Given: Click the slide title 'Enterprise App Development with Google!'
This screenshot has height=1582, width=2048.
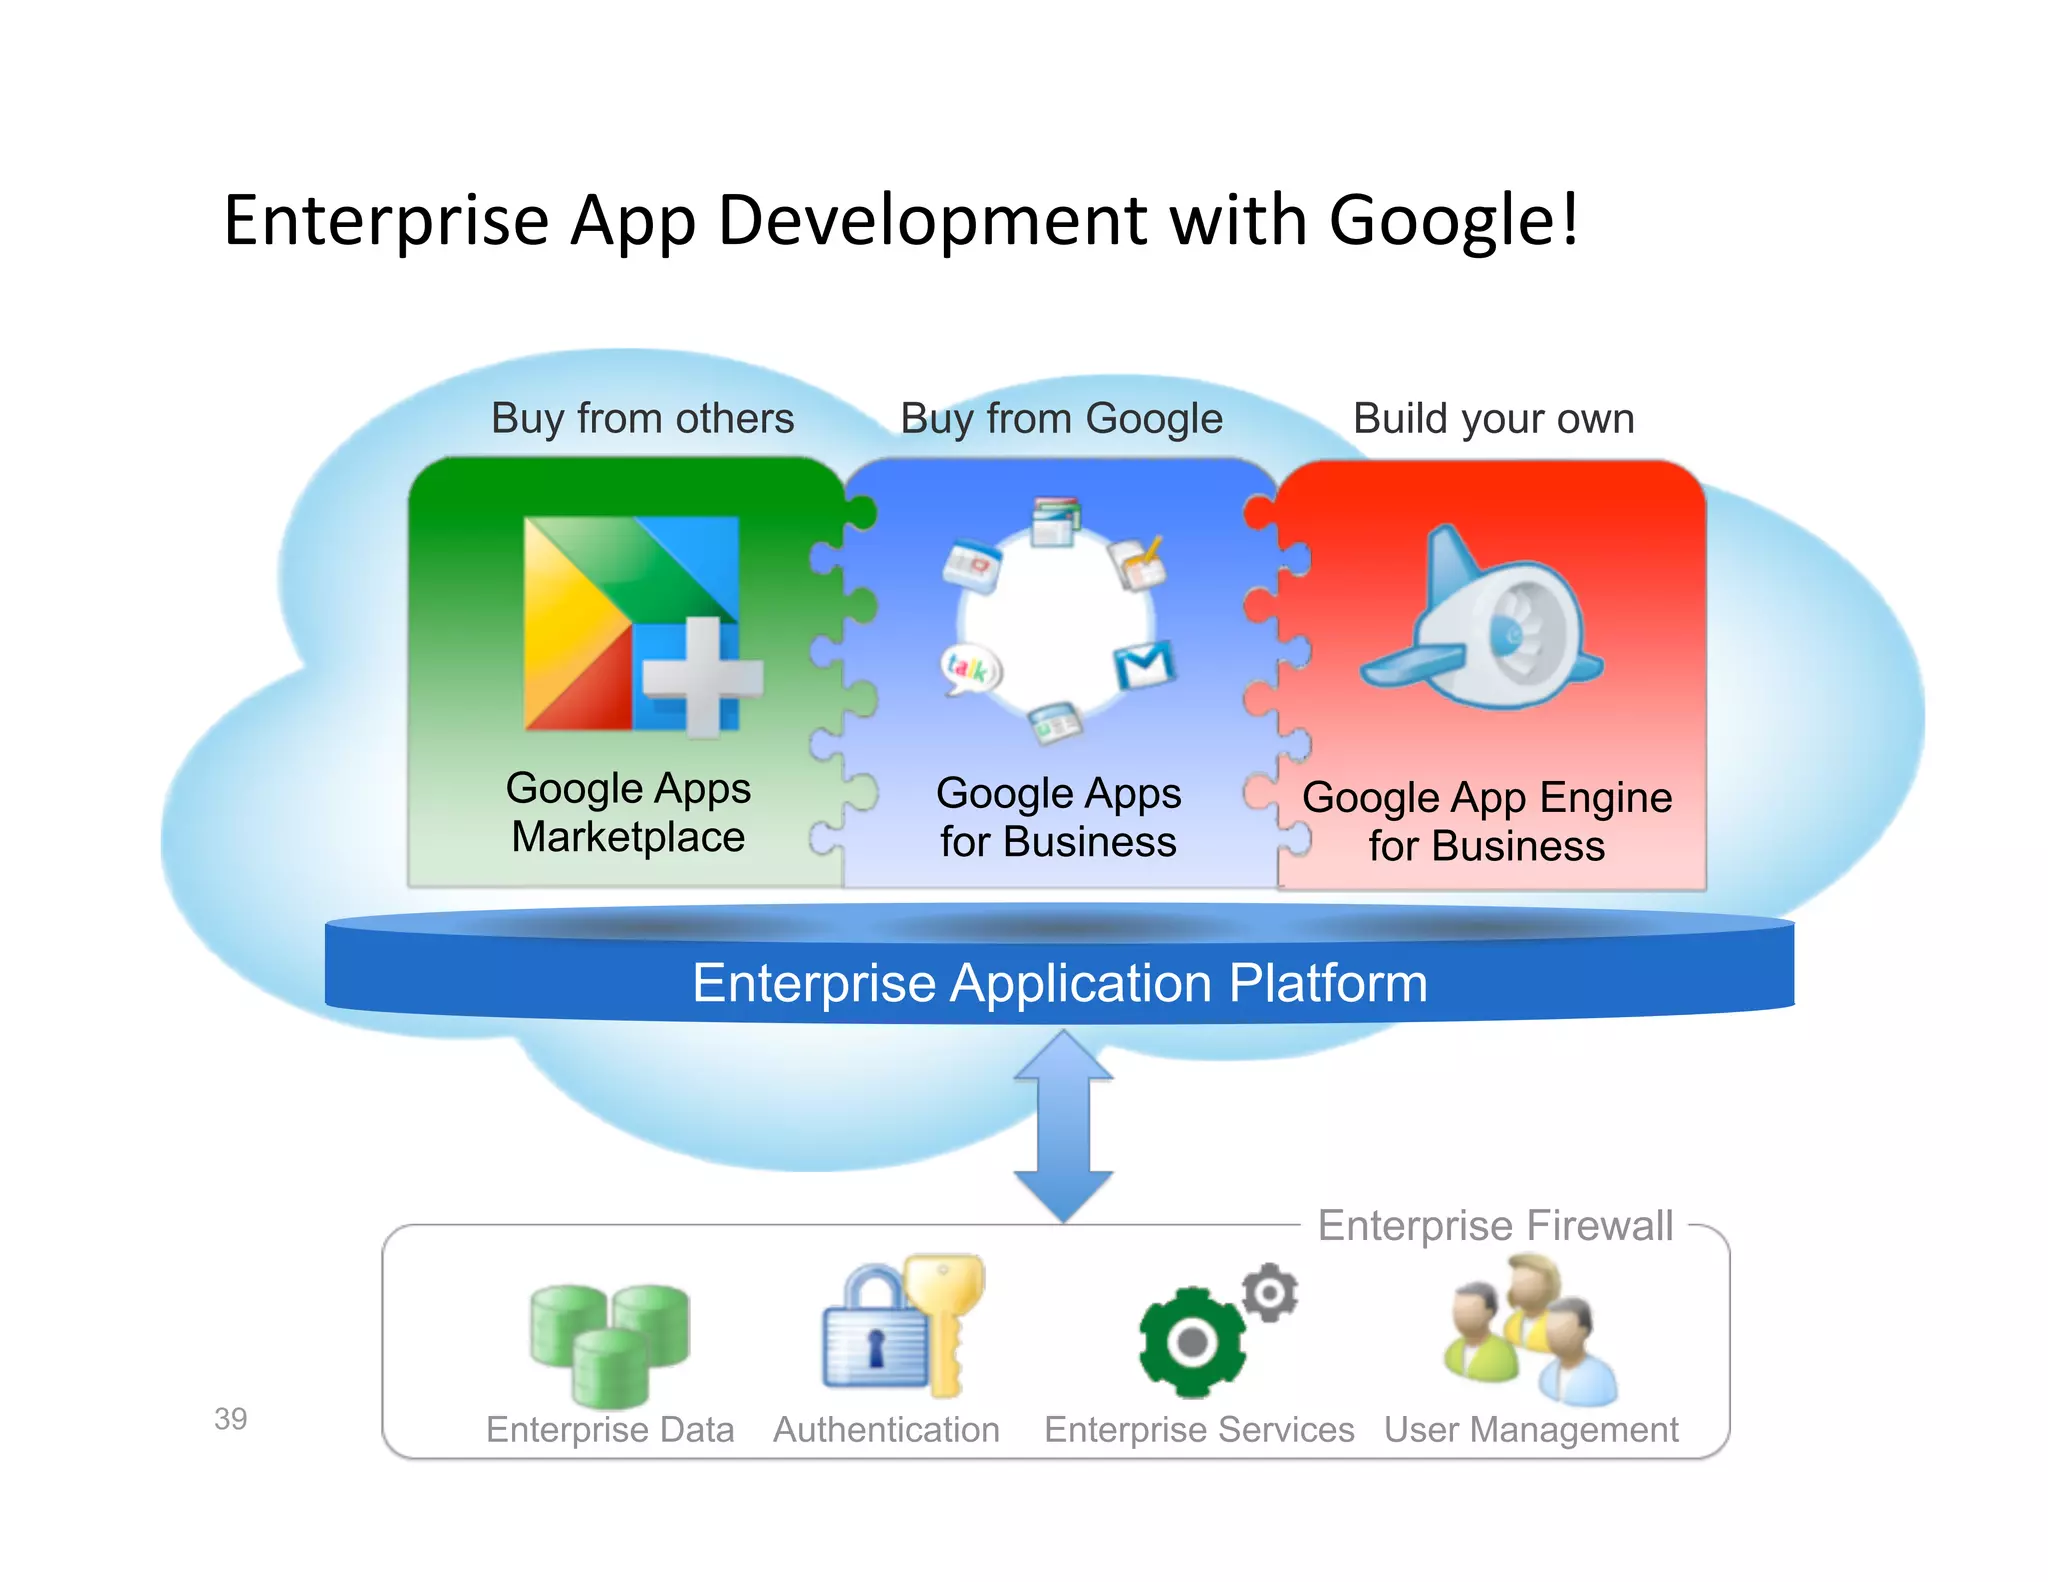Looking at the screenshot, I should point(901,221).
